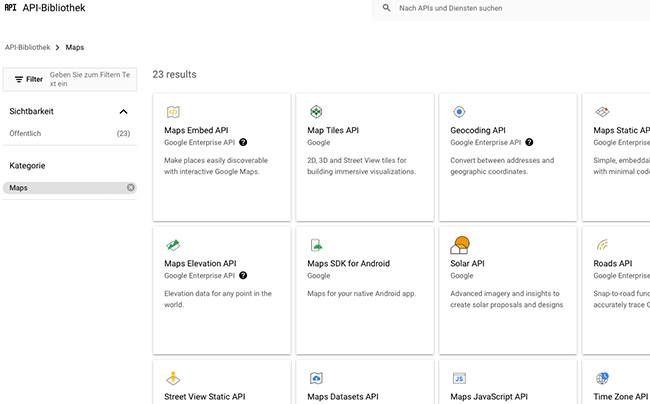
Task: Open the Maps Embed API title
Action: [196, 130]
